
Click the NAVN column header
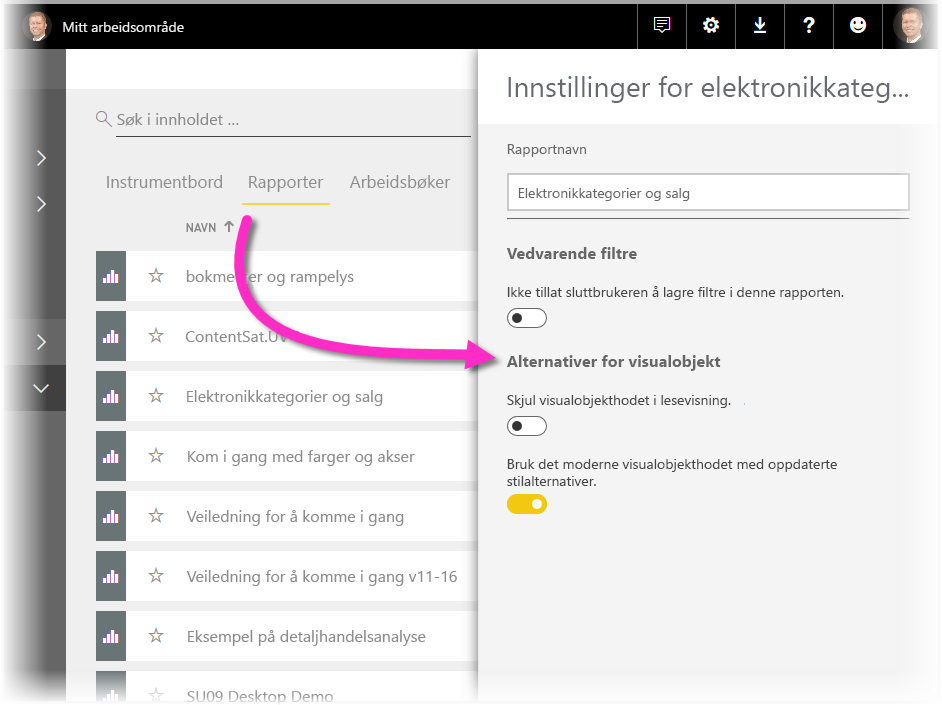201,228
